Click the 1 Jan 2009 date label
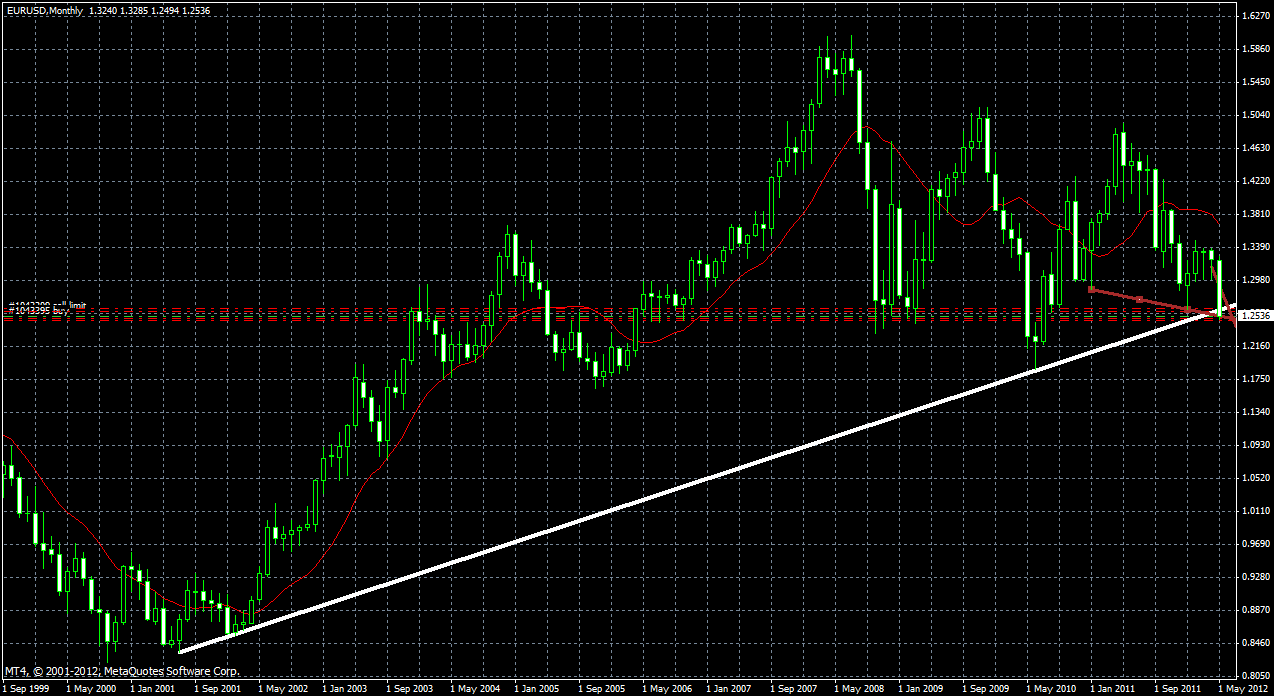The image size is (1274, 696). pyautogui.click(x=921, y=689)
